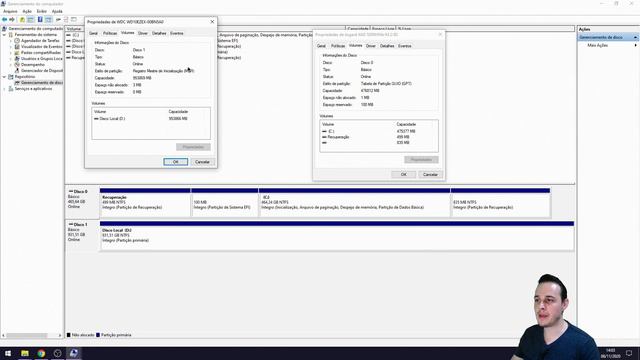Open Agendador de Tarefas in the tree
This screenshot has height=360, width=640.
tap(40, 41)
